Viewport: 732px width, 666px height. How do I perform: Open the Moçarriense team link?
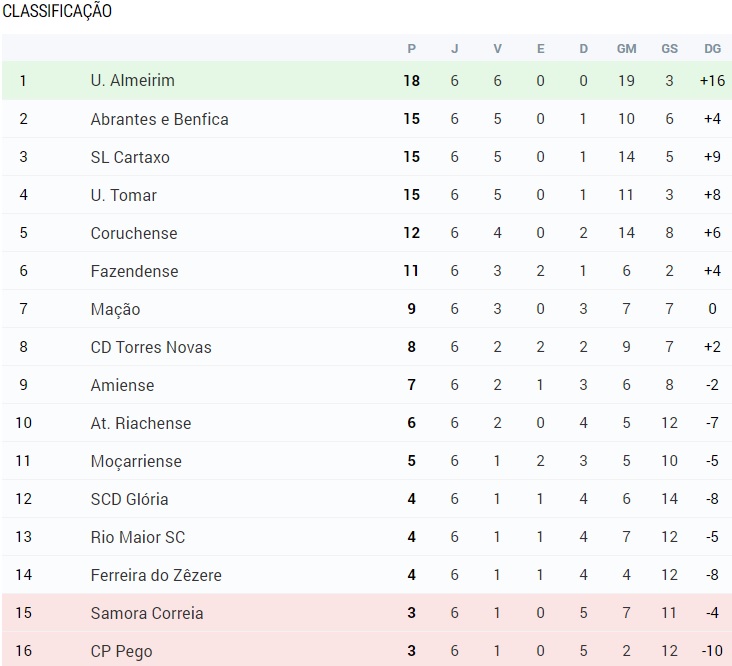tap(136, 461)
